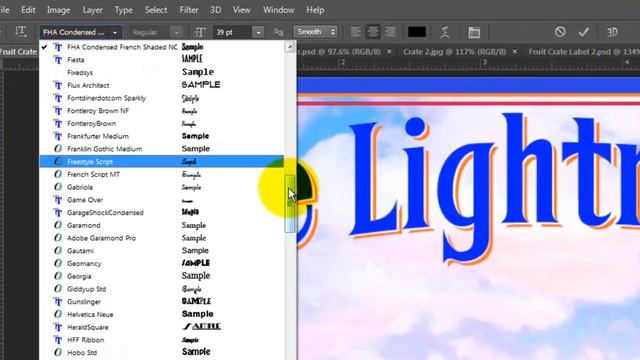The width and height of the screenshot is (640, 360).
Task: Select the French Script MT font
Action: click(162, 174)
